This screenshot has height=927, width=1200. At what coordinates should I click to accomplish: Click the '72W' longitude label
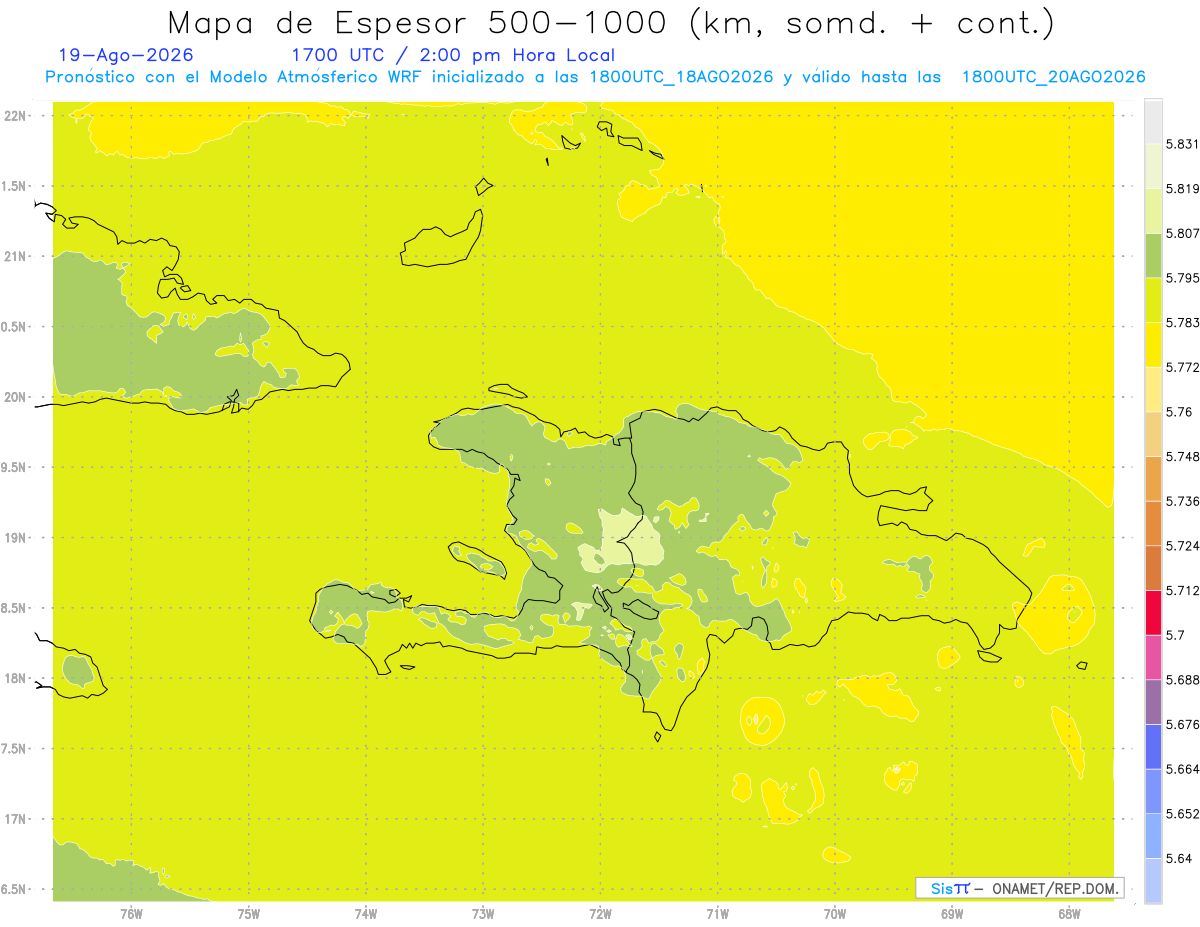point(601,913)
